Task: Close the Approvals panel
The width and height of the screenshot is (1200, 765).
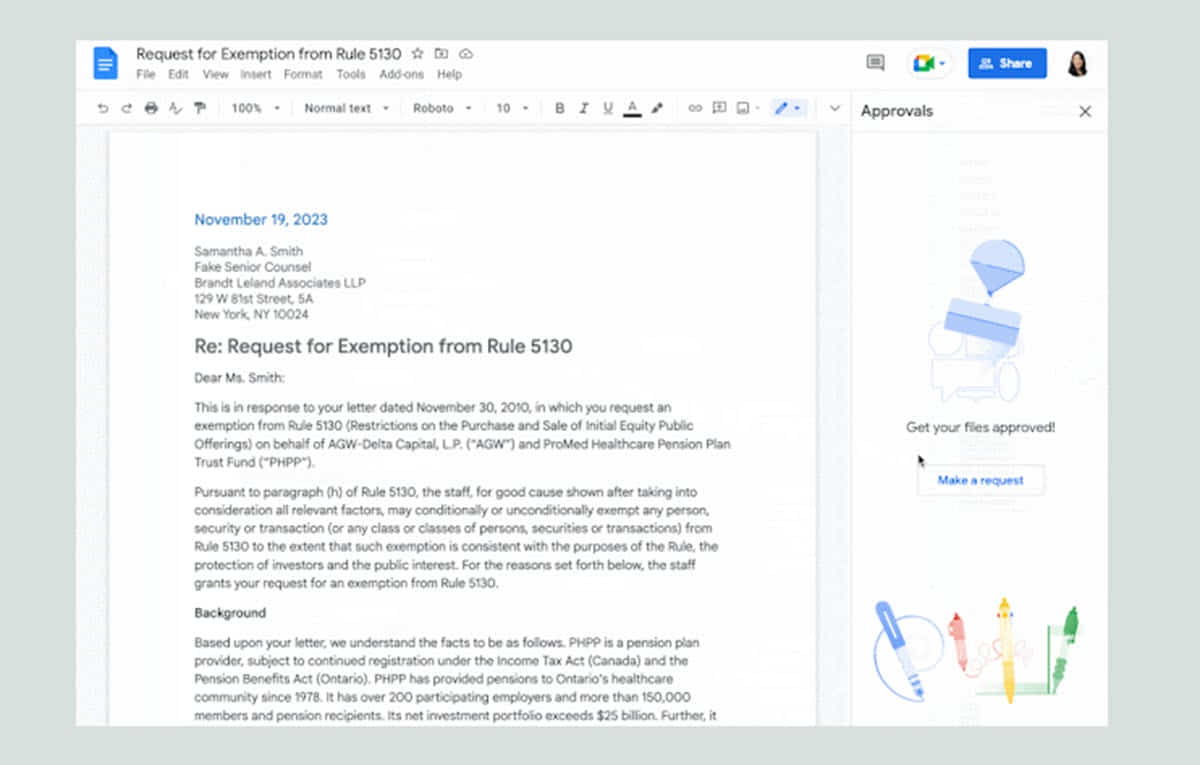Action: pyautogui.click(x=1085, y=111)
